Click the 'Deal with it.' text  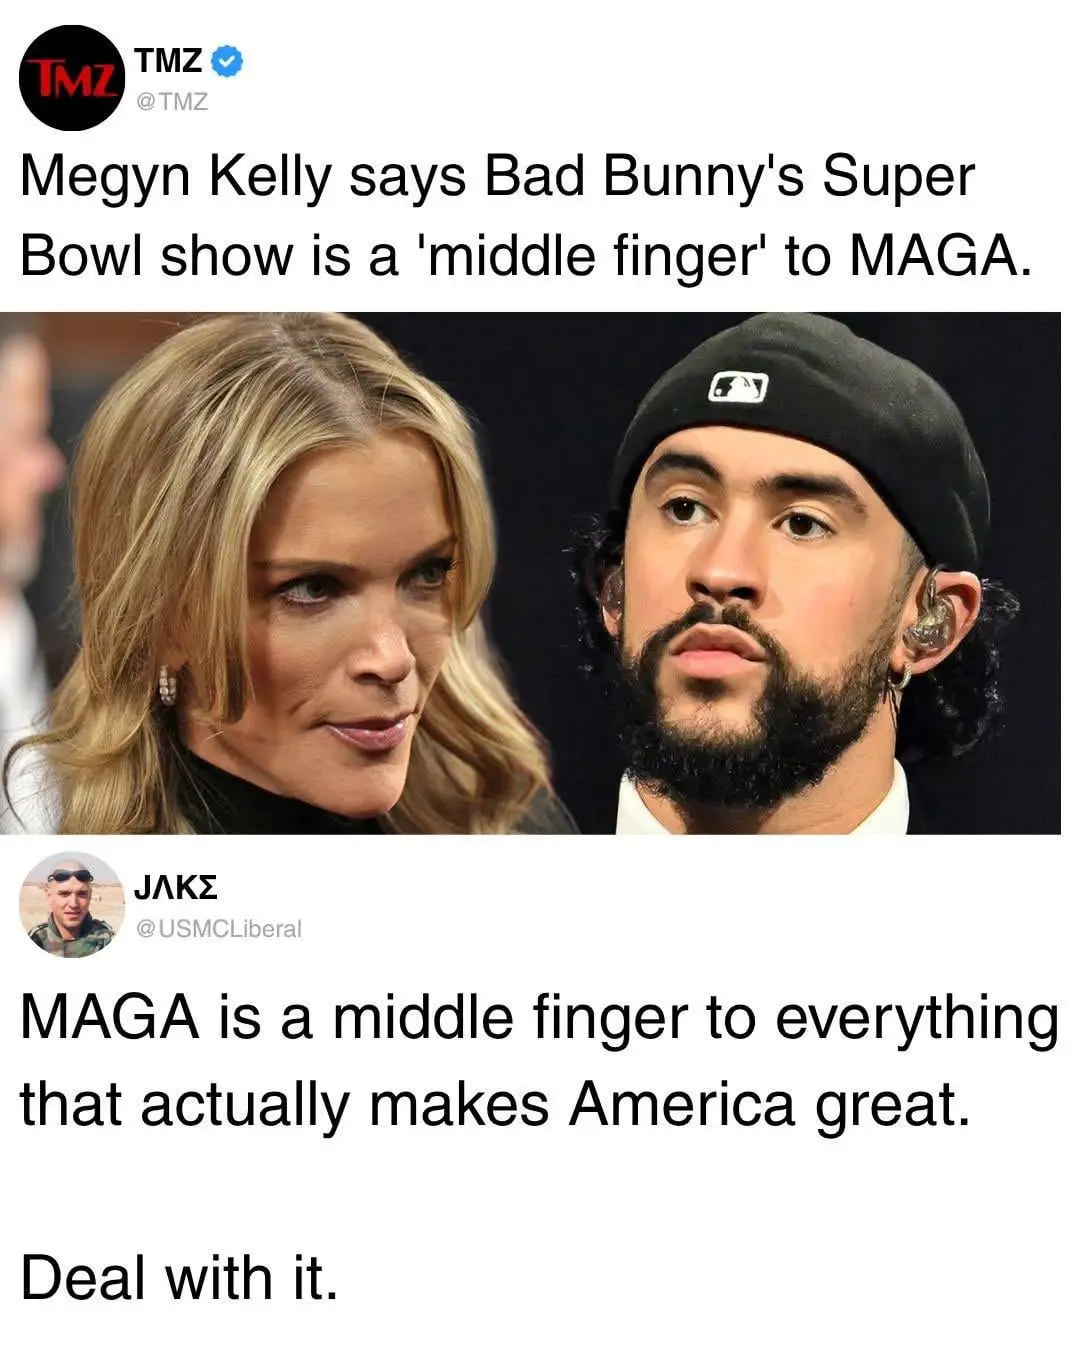180,1278
